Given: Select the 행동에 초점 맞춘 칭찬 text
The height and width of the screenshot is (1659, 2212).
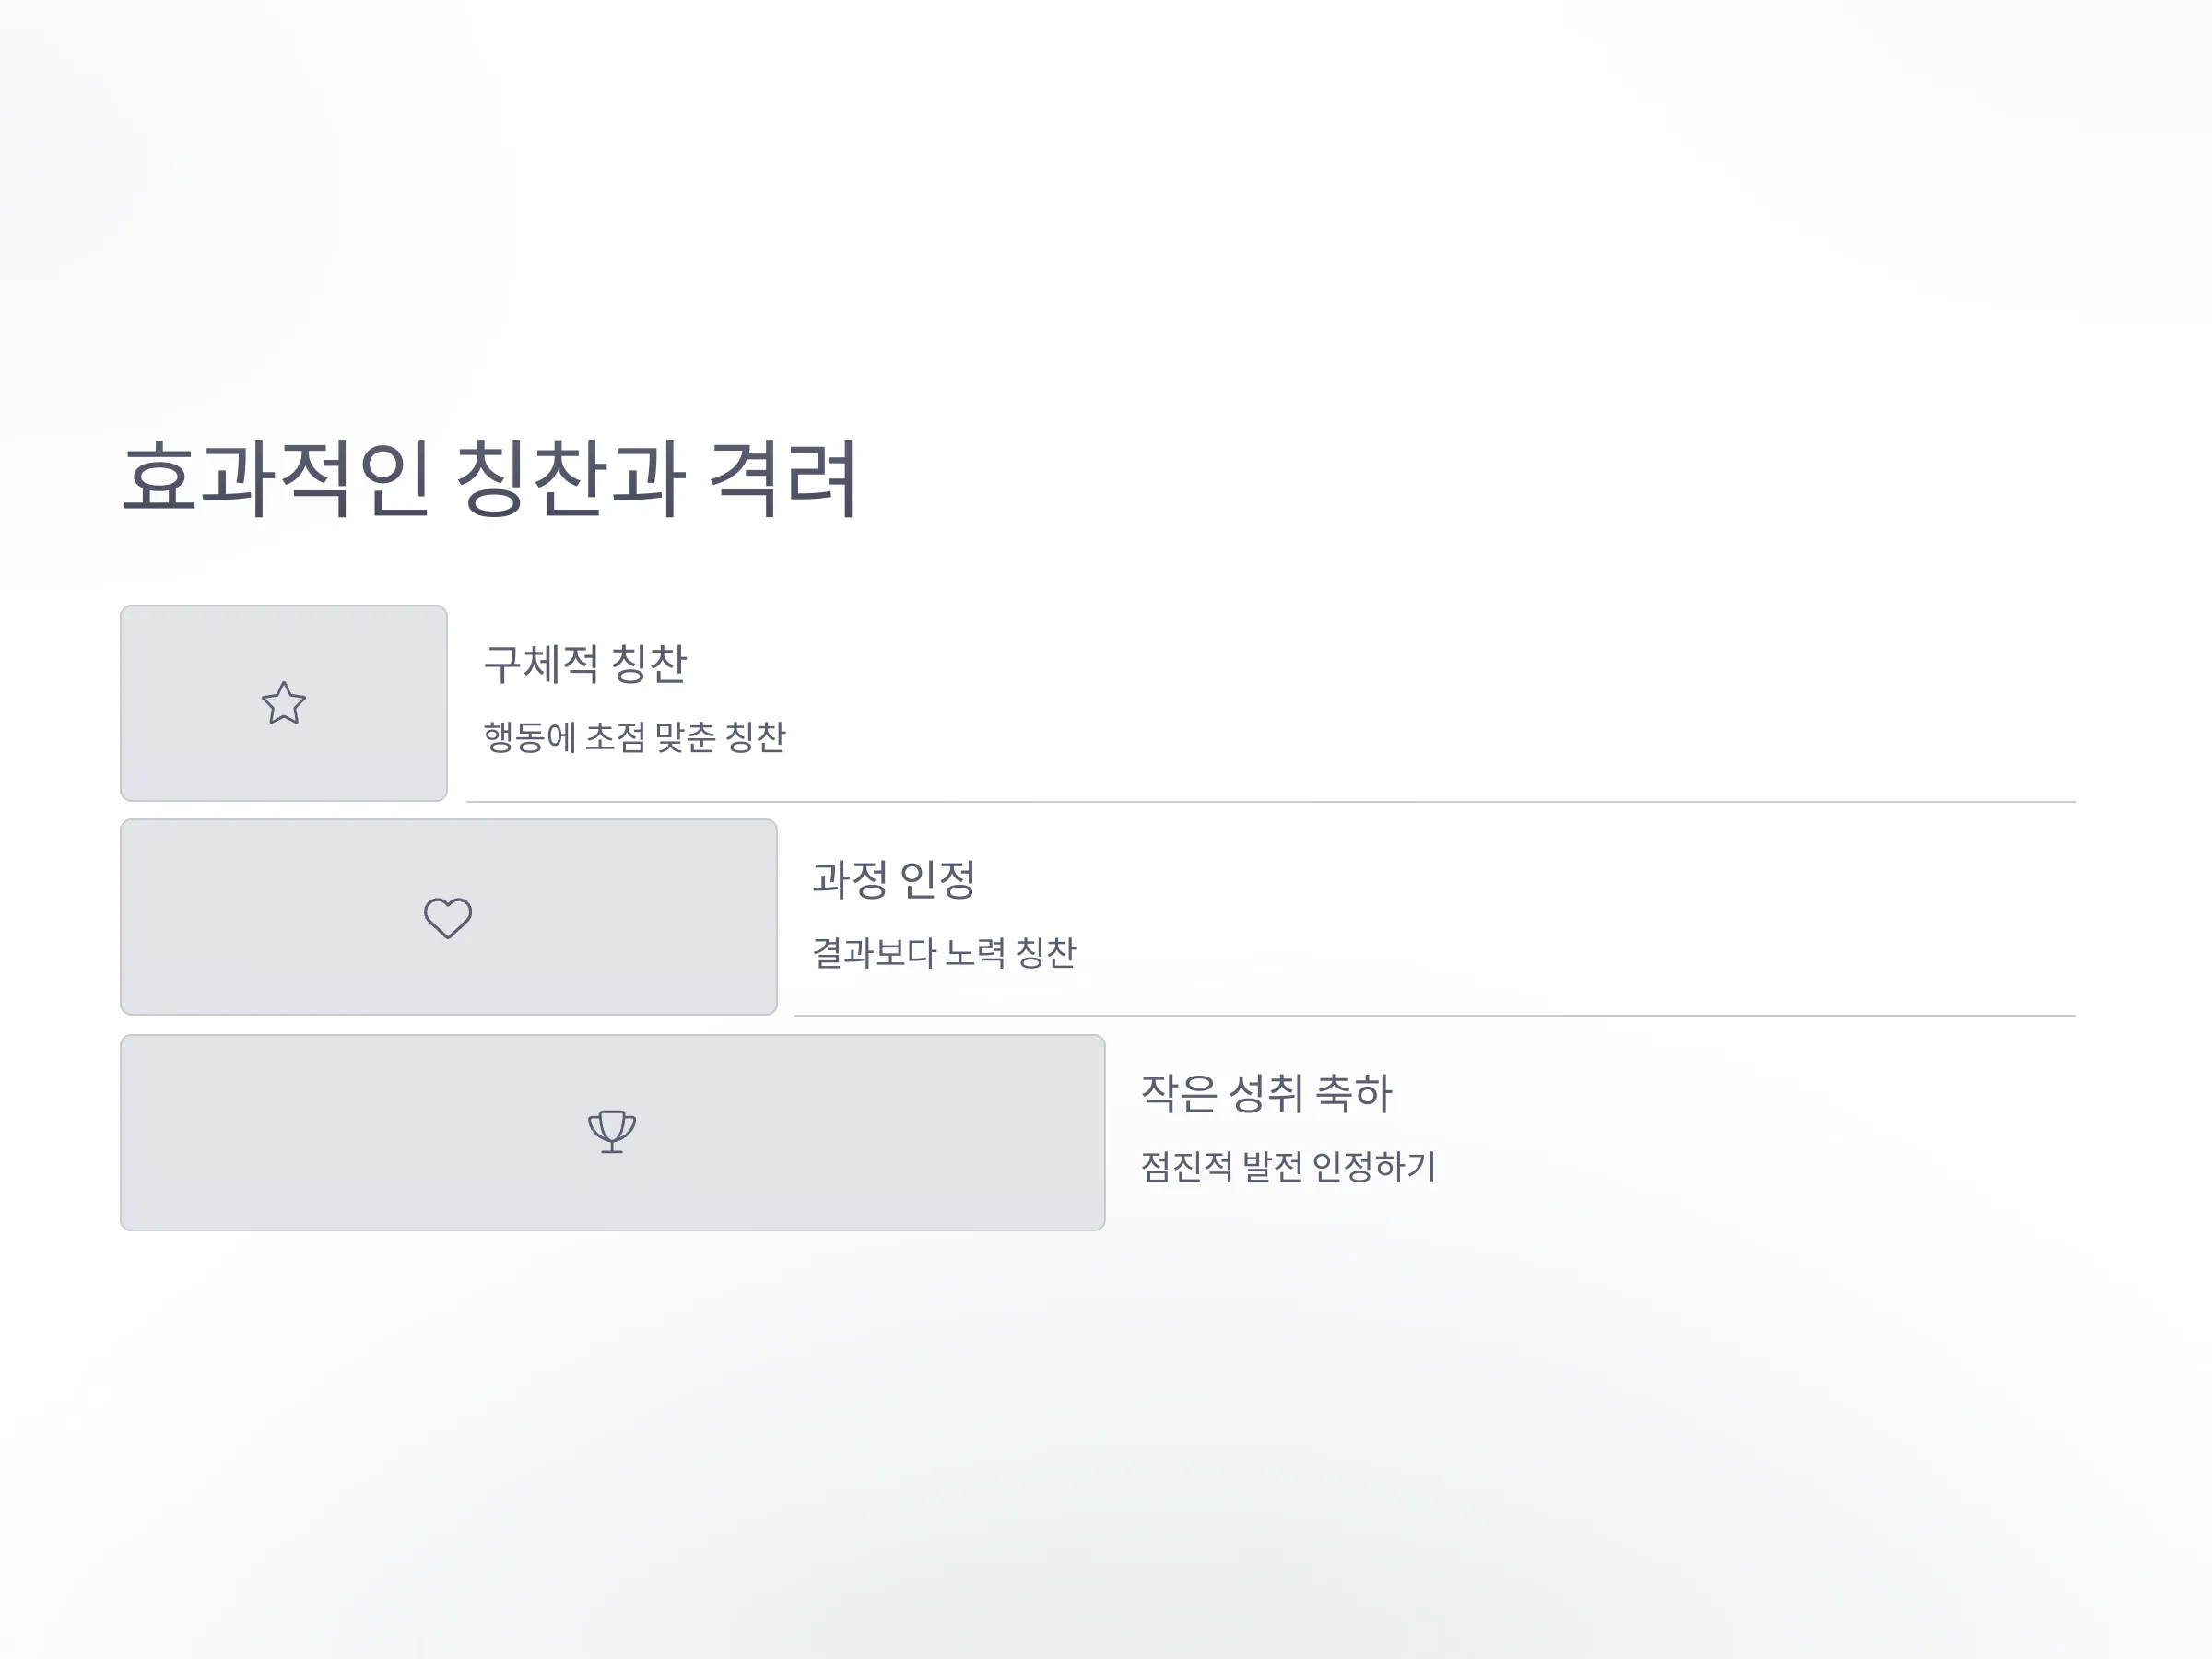Looking at the screenshot, I should [x=635, y=737].
